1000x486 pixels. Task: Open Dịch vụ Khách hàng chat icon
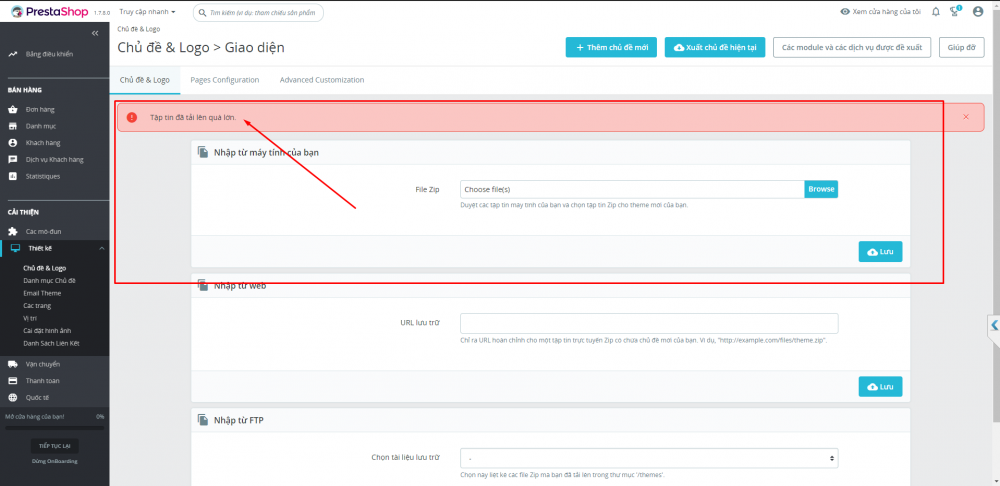(x=12, y=159)
